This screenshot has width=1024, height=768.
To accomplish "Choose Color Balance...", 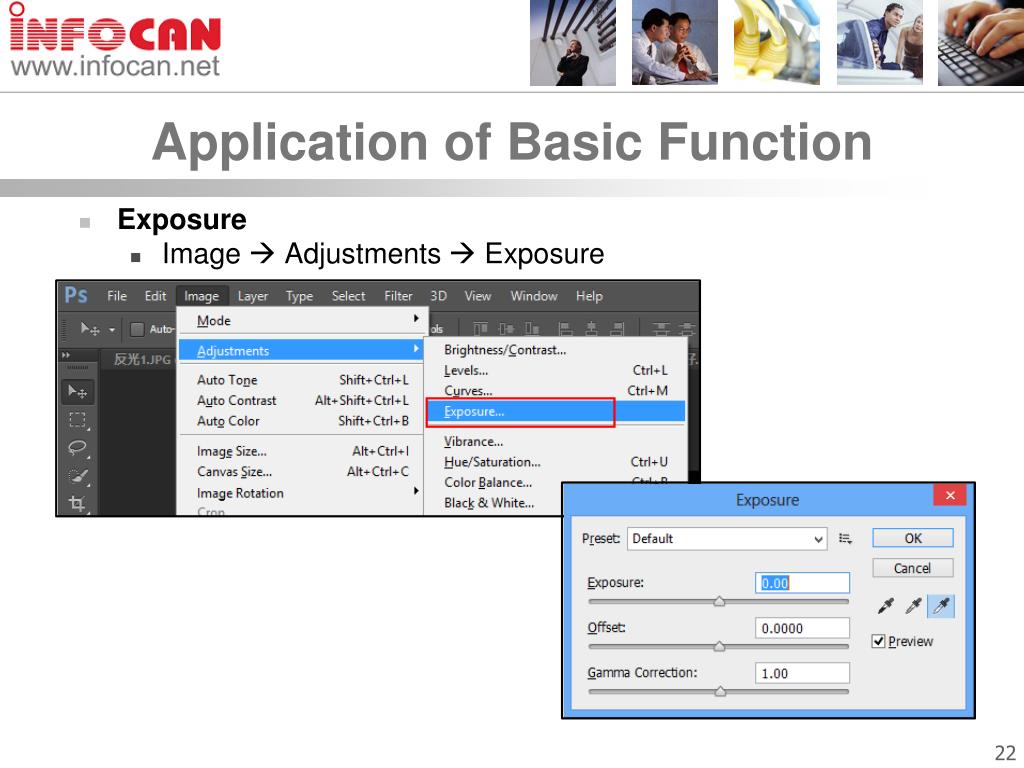I will coord(493,483).
